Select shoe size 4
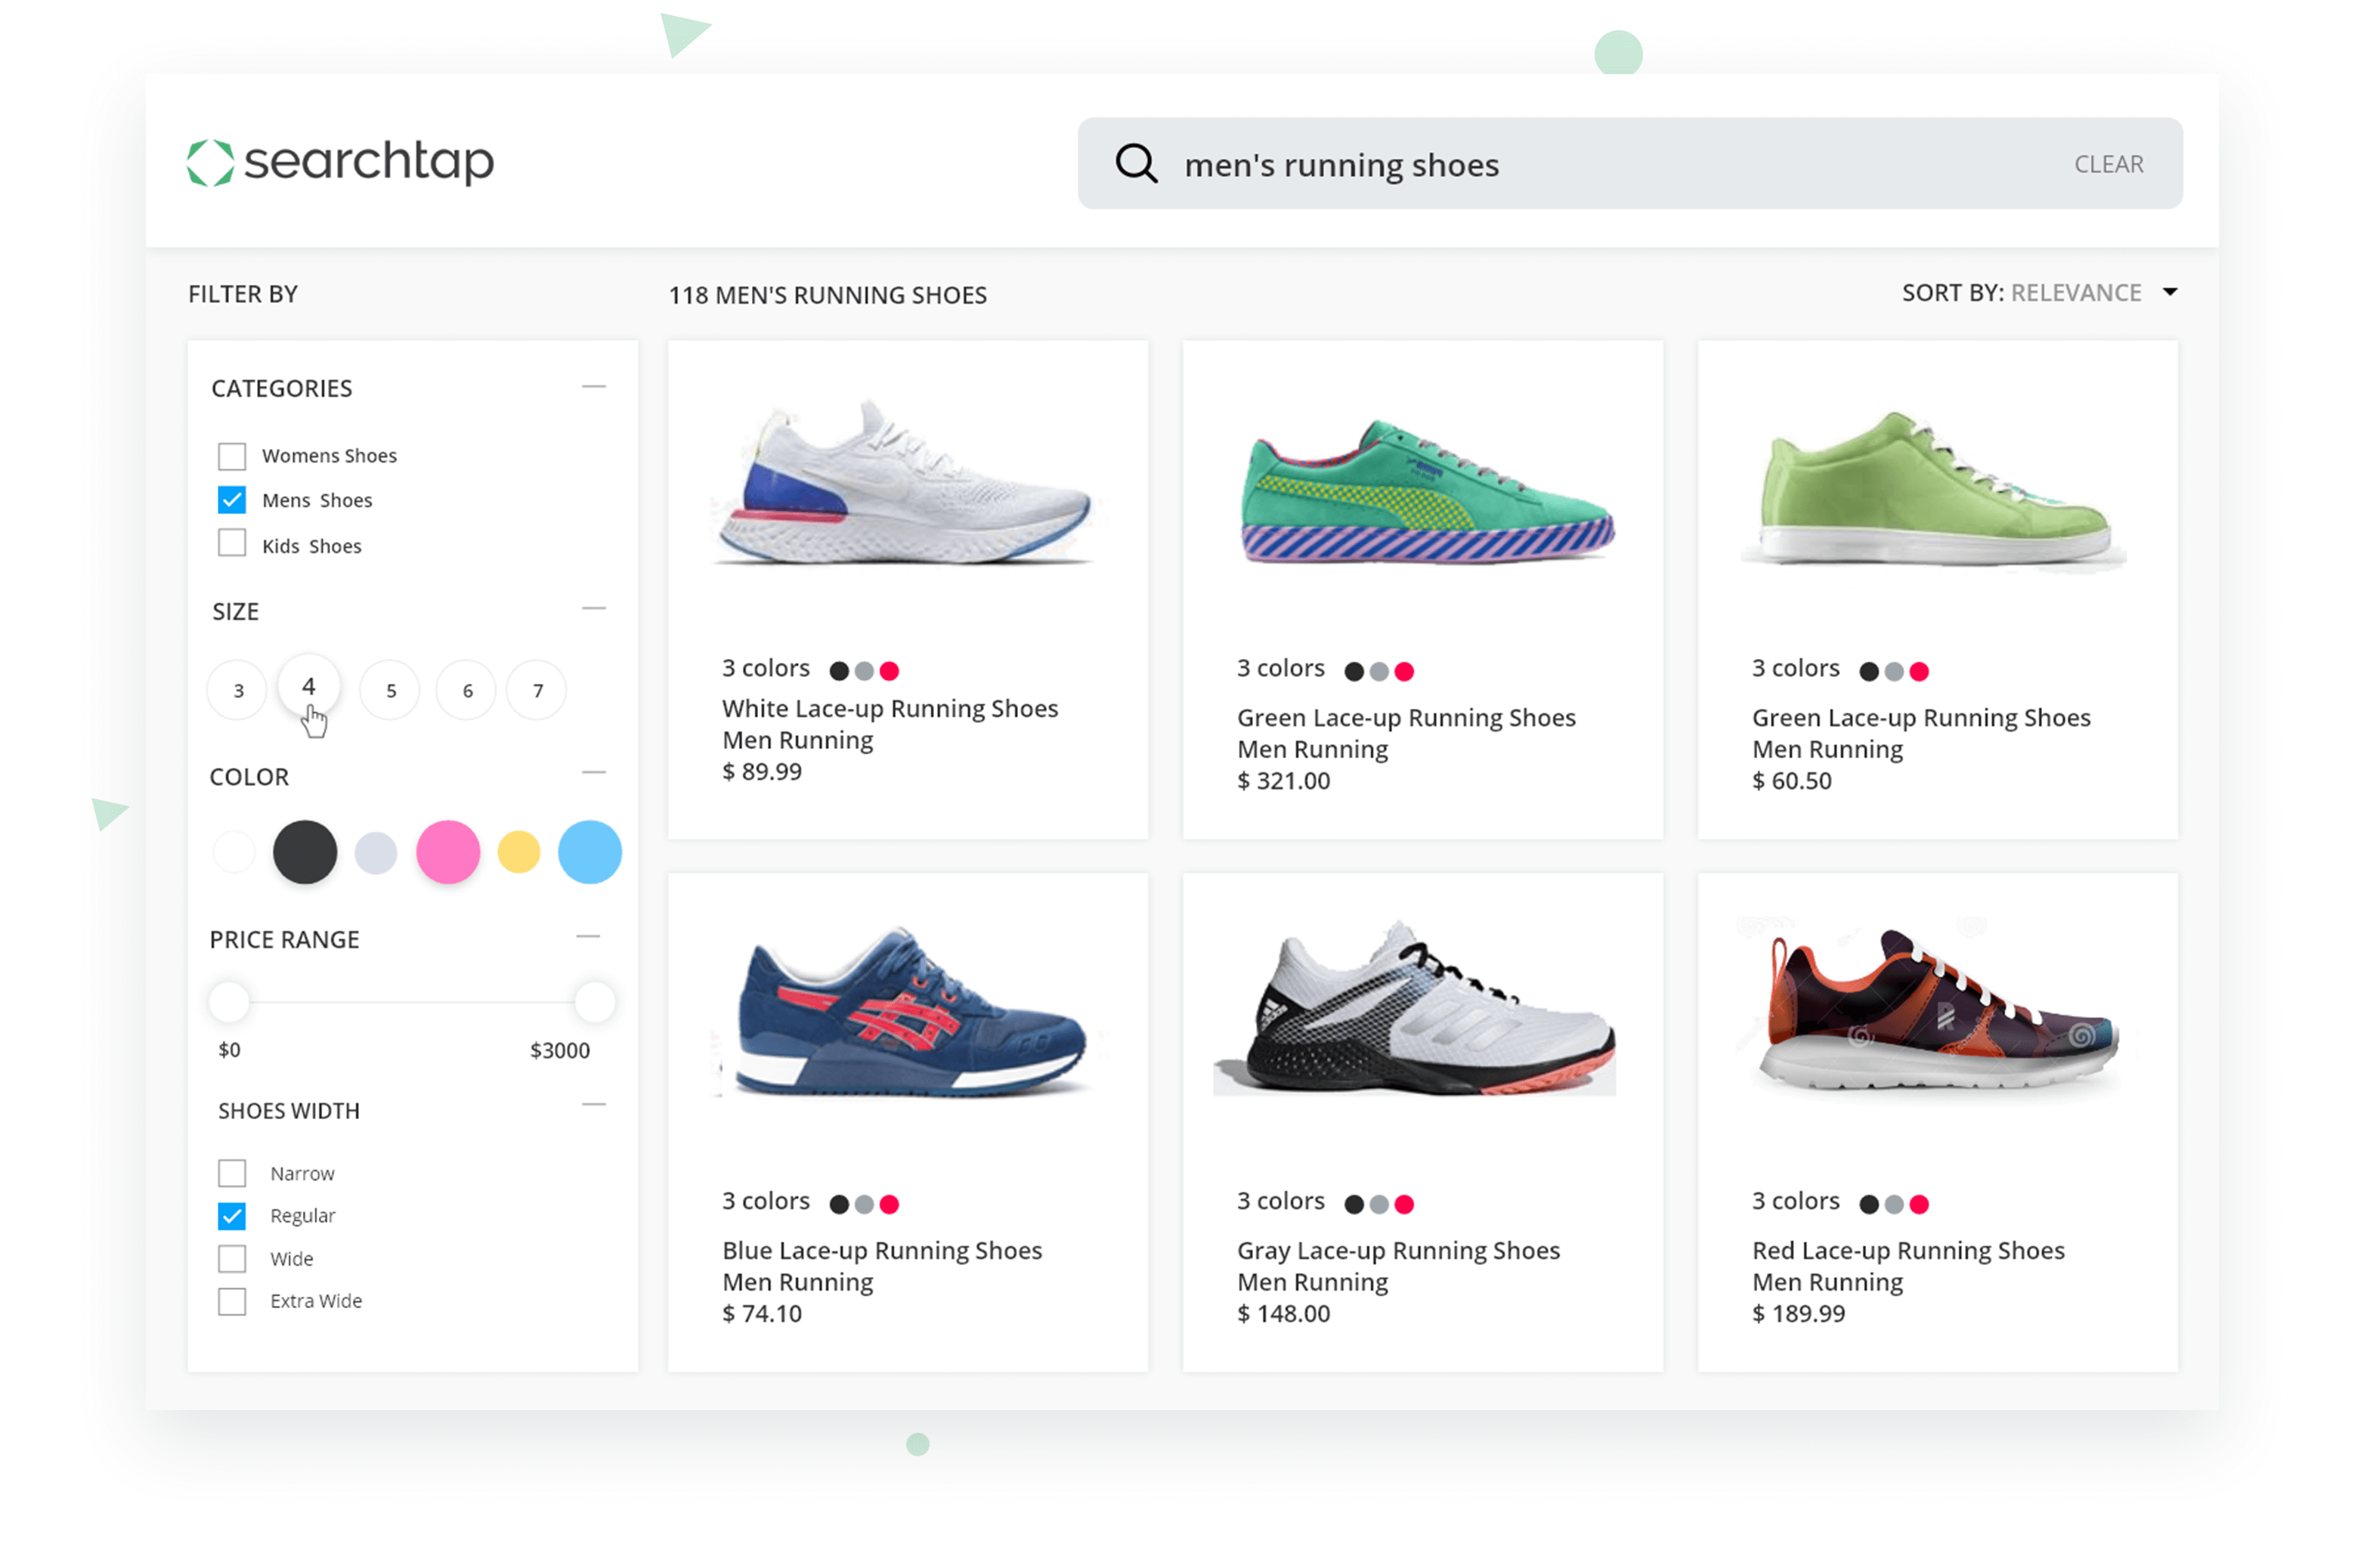Screen dimensions: 2364x1568 [308, 686]
